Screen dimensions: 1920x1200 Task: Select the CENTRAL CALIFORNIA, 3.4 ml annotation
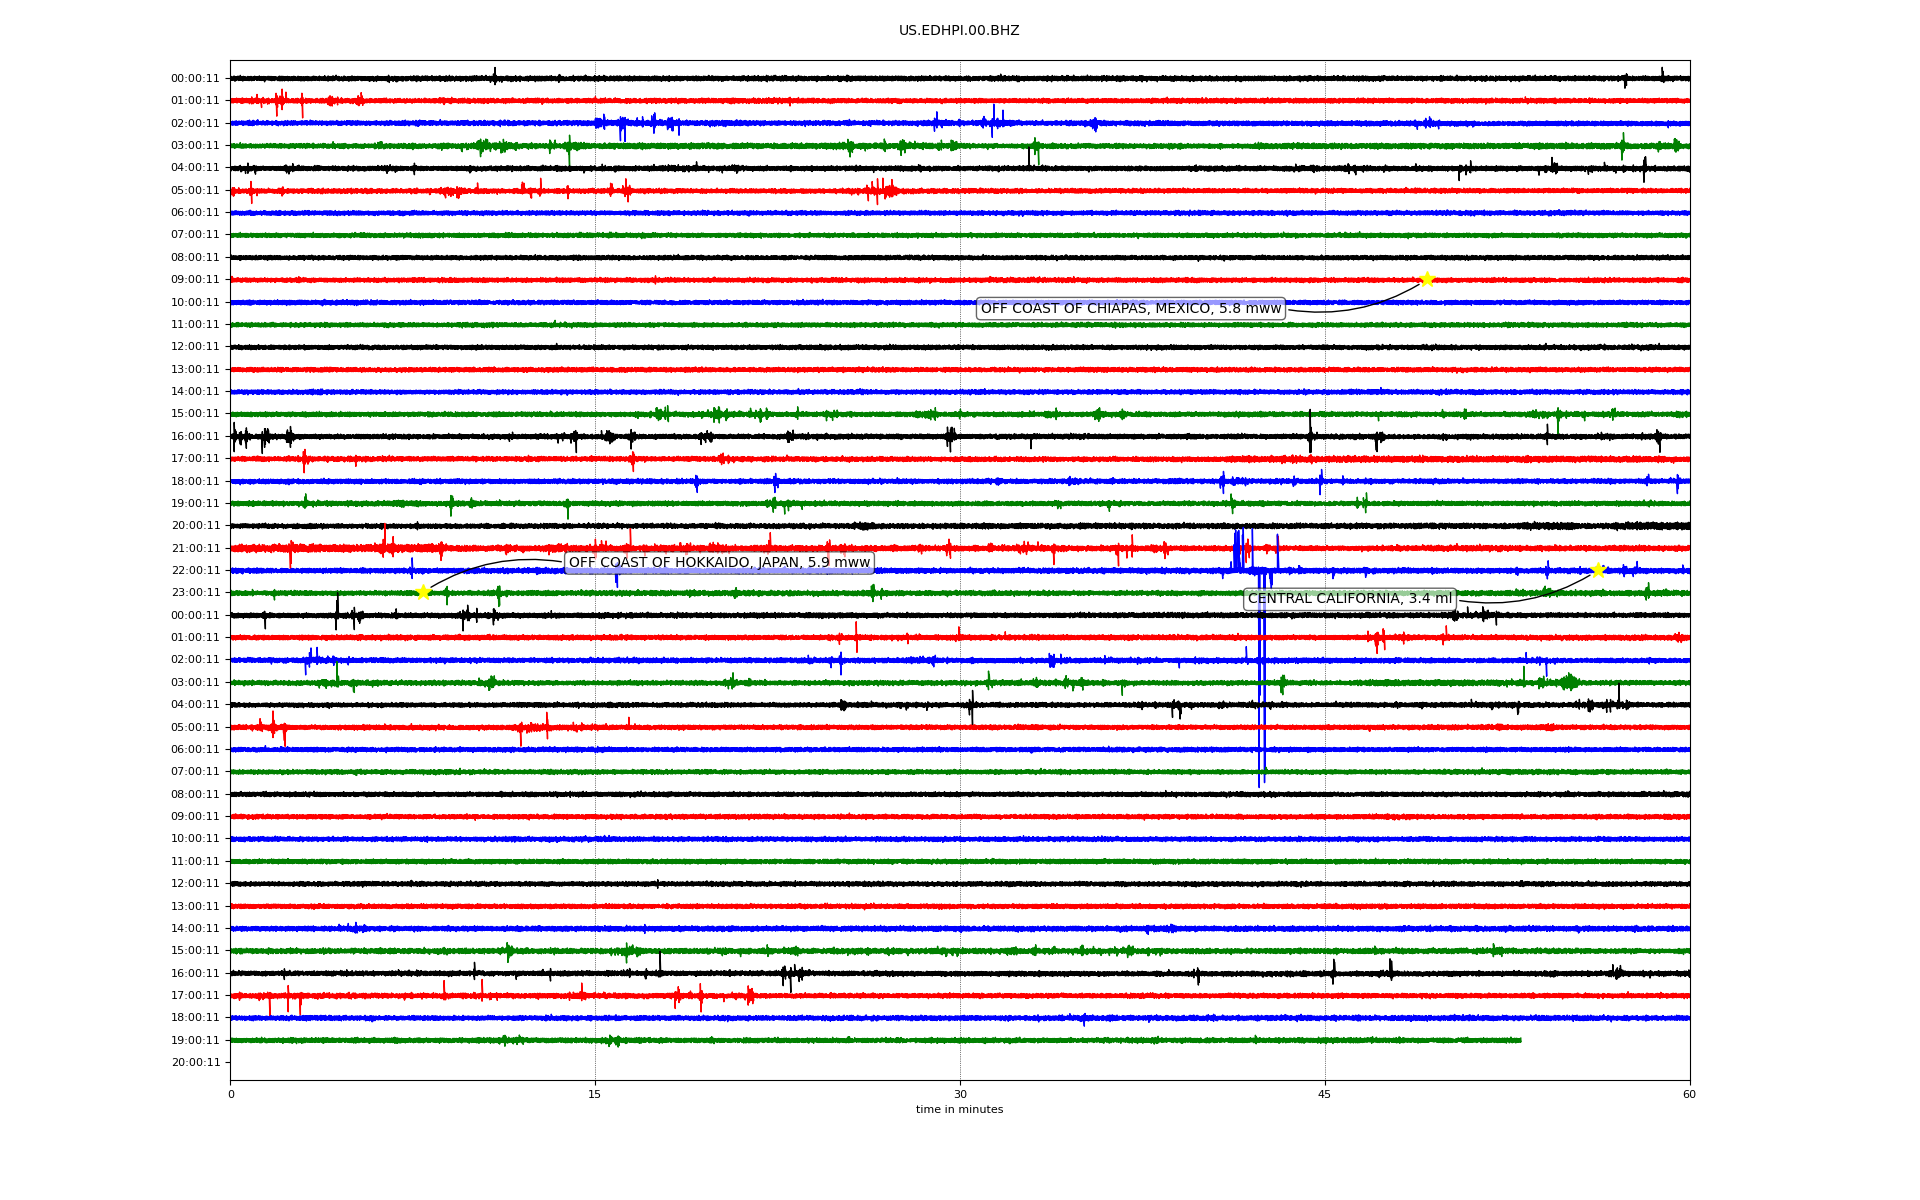pos(1350,599)
